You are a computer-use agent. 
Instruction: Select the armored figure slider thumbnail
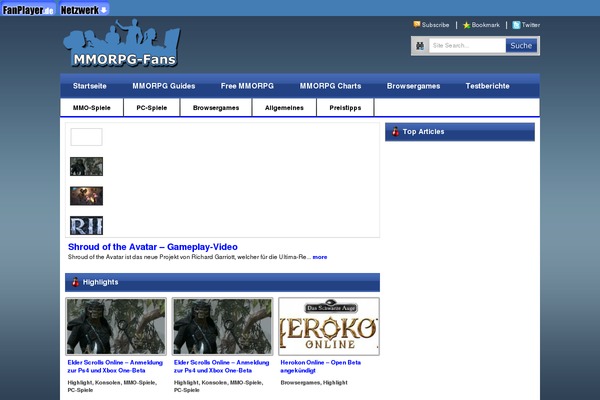86,167
